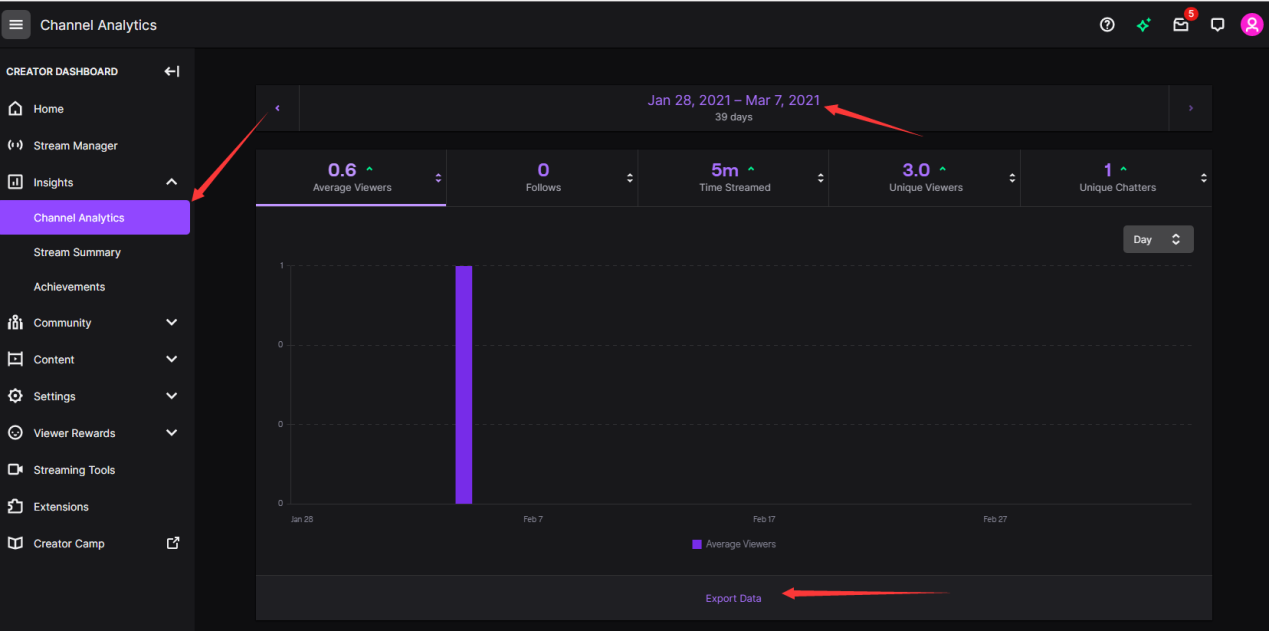The height and width of the screenshot is (631, 1269).
Task: Click the Export Data link
Action: pos(733,598)
